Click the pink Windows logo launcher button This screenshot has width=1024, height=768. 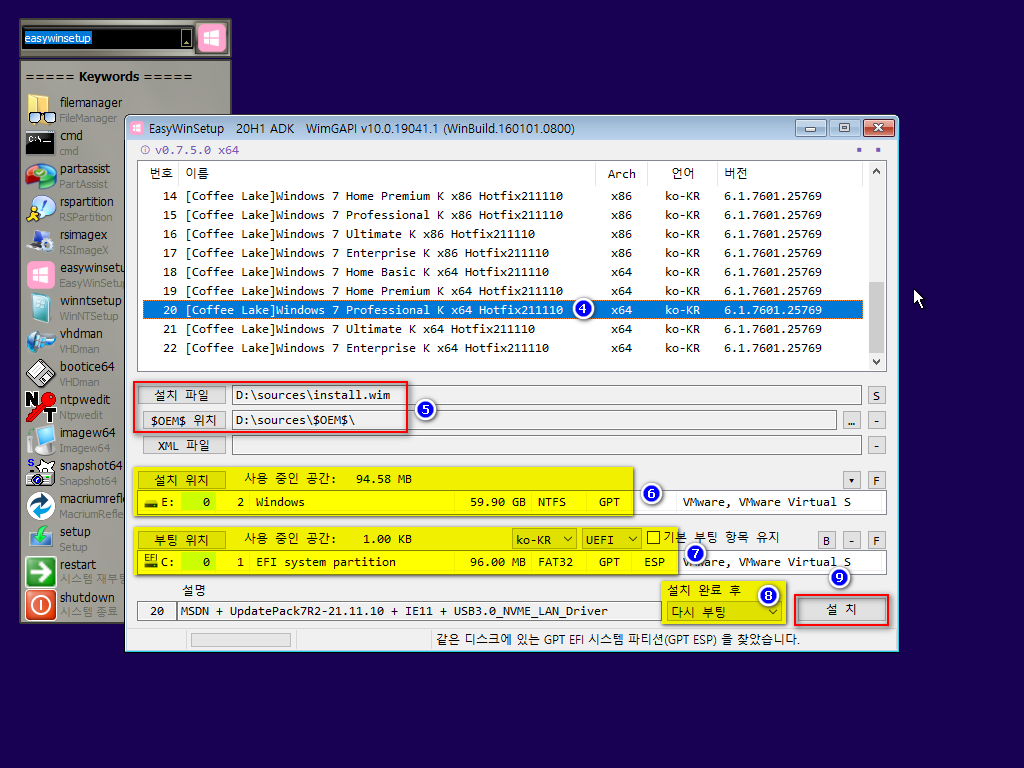[x=211, y=38]
